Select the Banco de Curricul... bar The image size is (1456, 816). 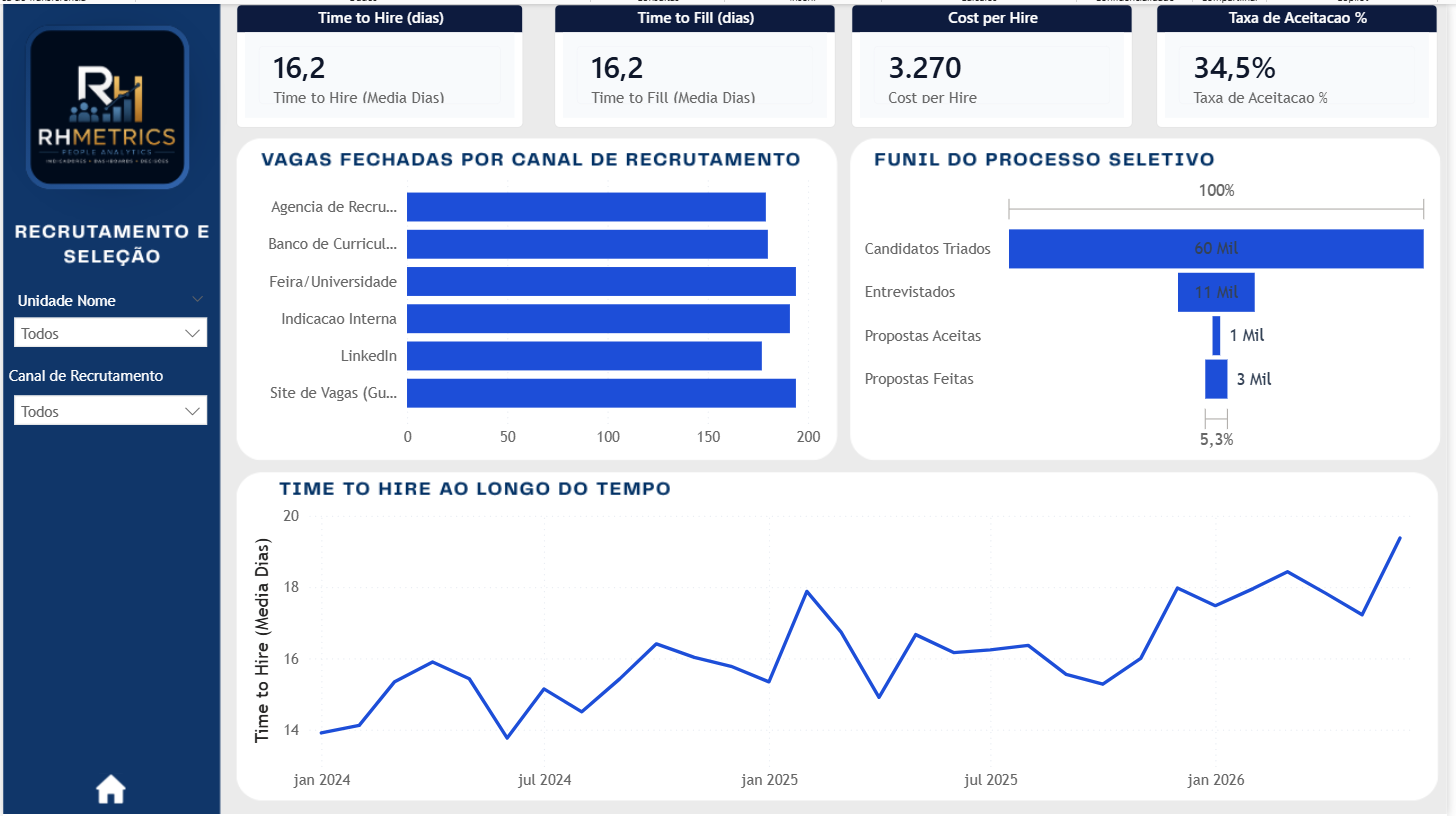tap(587, 244)
